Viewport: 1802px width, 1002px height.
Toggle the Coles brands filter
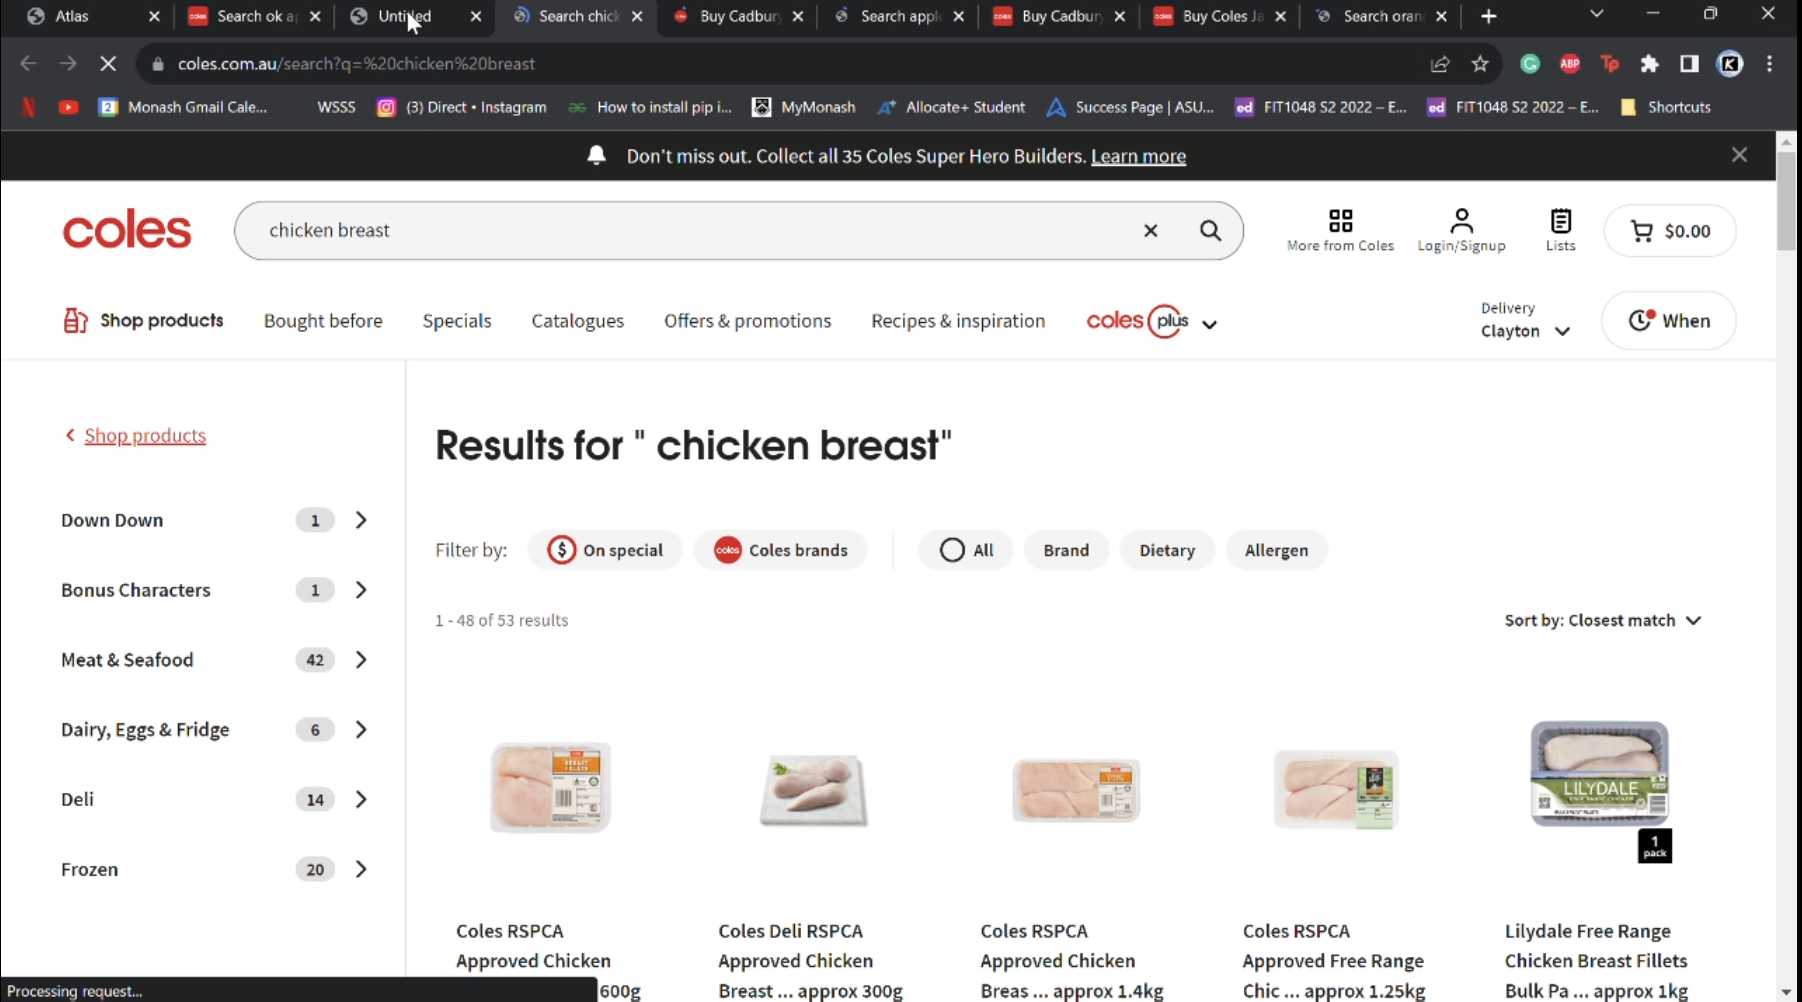780,550
